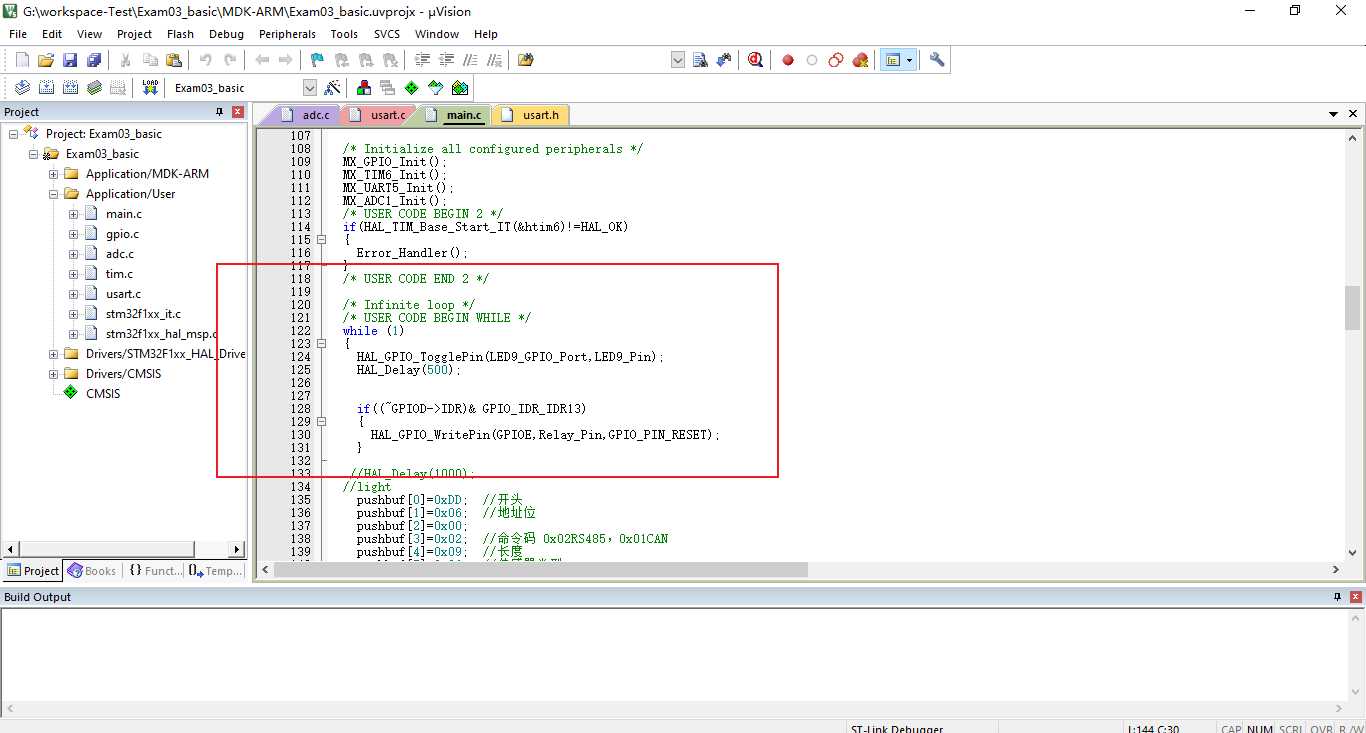Disable all breakpoints icon

tap(836, 60)
